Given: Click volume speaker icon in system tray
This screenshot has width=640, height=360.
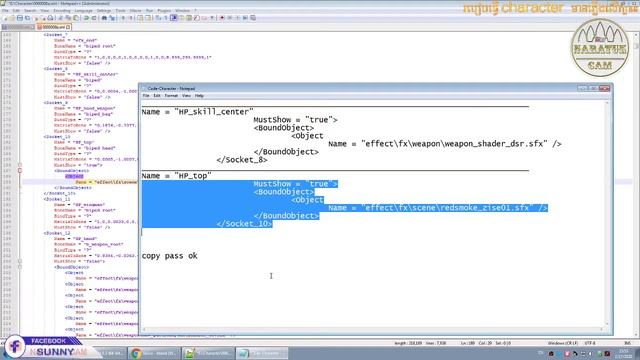Looking at the screenshot, I should tap(591, 354).
